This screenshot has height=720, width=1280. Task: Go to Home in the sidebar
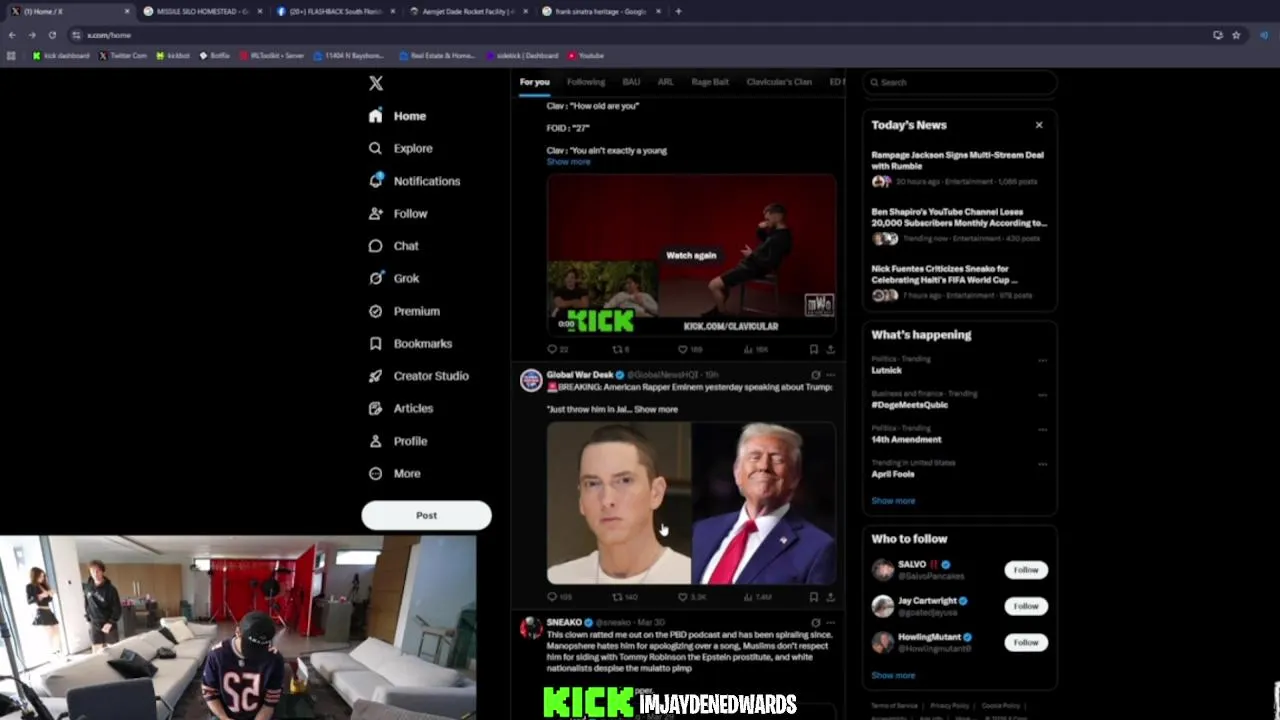pos(398,116)
